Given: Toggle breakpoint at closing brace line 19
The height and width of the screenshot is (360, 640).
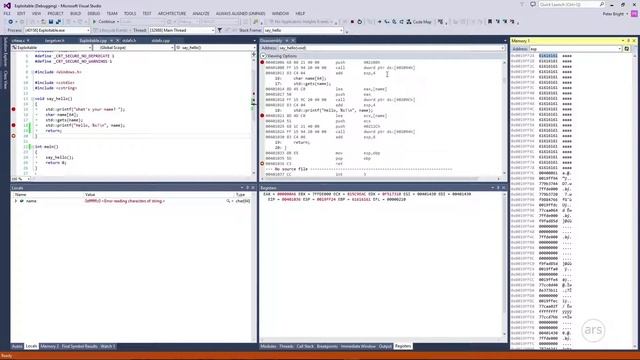Looking at the screenshot, I should [x=13, y=136].
